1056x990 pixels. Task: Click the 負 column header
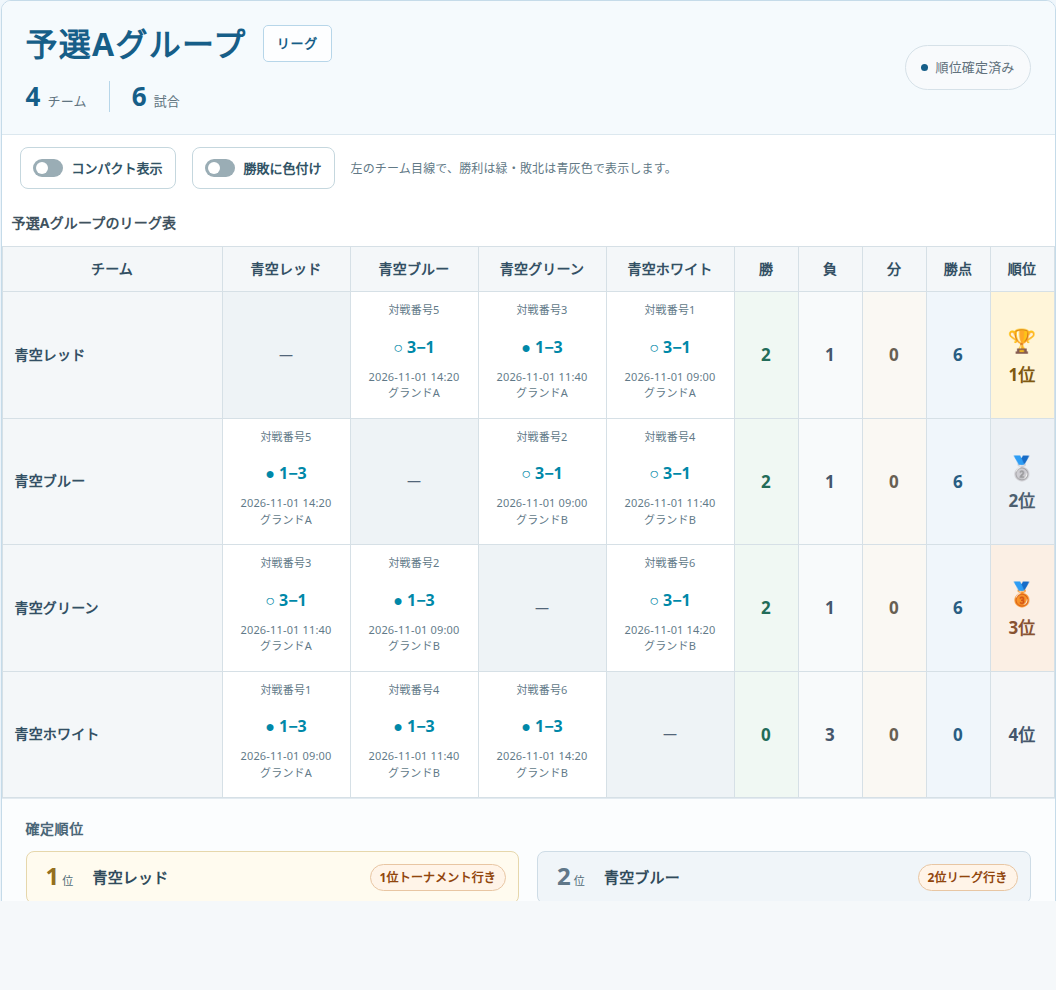coord(830,269)
